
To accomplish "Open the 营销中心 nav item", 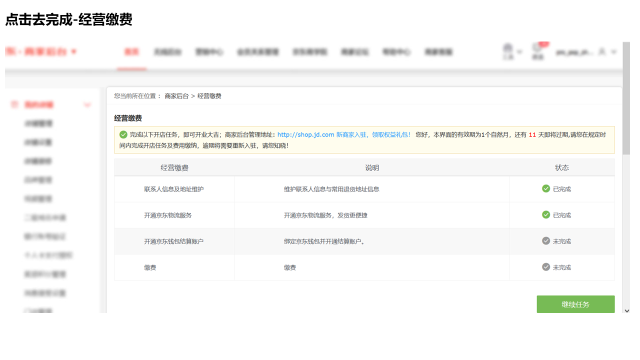I will coord(209,52).
